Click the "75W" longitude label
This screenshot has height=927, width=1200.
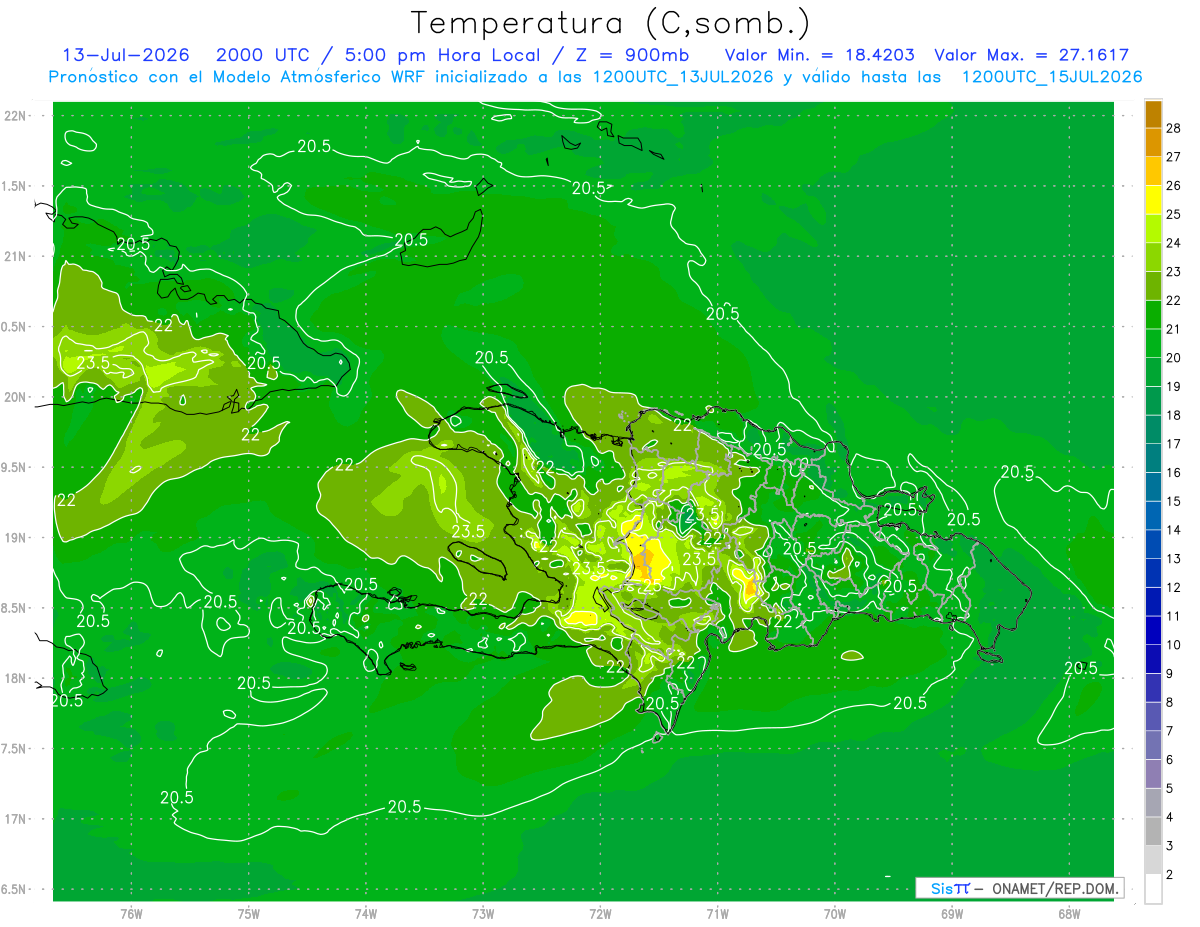pyautogui.click(x=249, y=913)
